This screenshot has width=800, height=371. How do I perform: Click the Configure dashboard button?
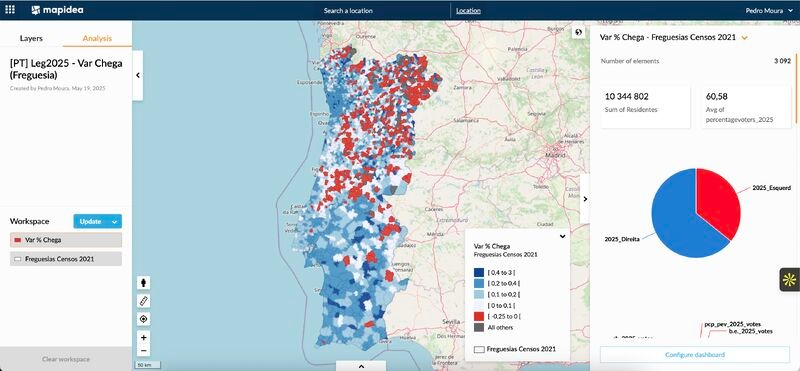pos(694,355)
